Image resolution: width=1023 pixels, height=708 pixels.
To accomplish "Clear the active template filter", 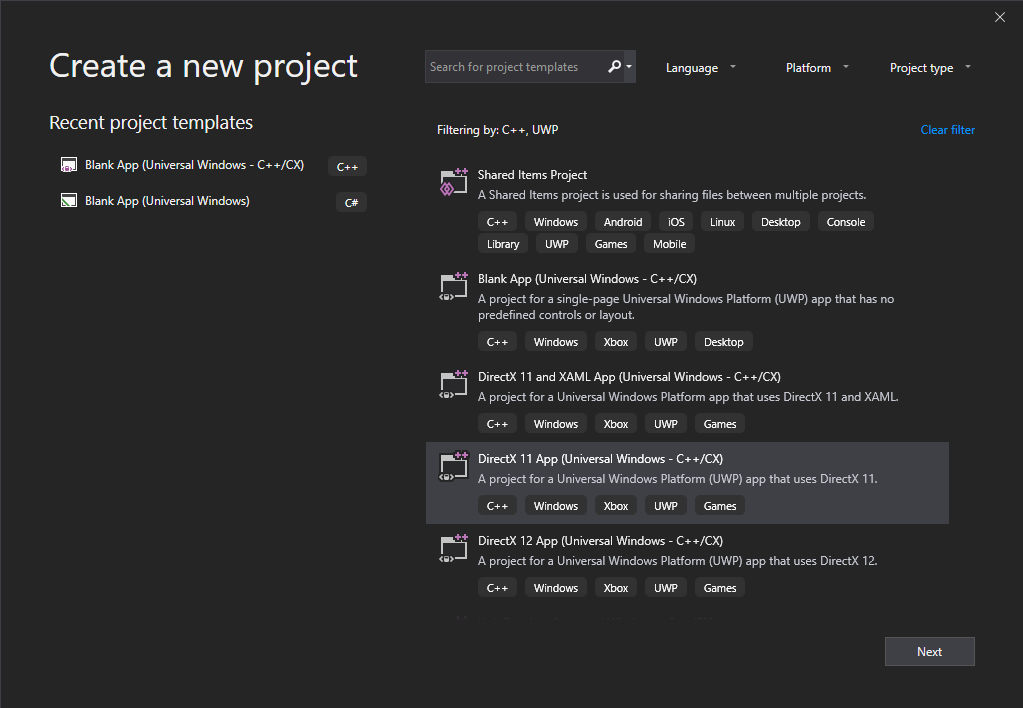I will click(x=947, y=130).
